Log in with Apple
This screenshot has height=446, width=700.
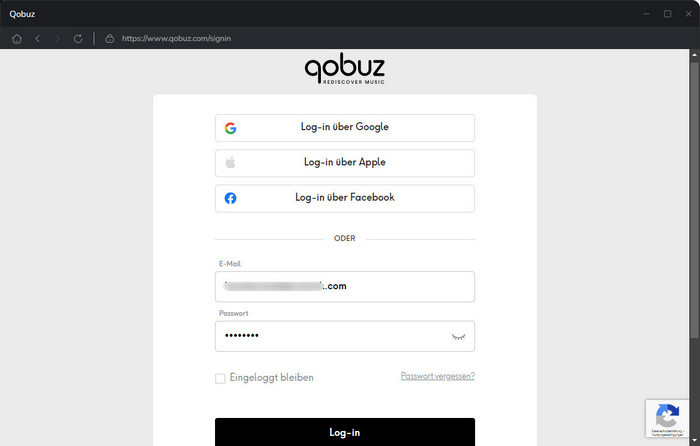[x=345, y=163]
